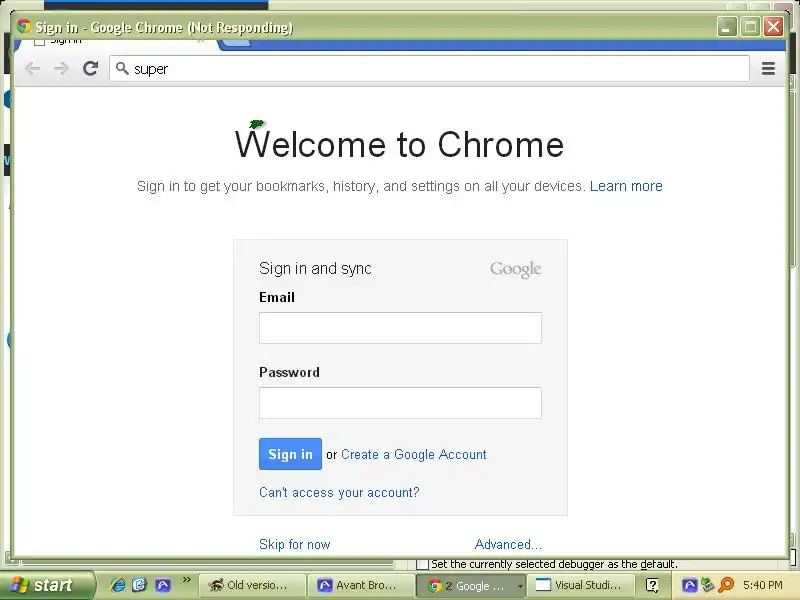The height and width of the screenshot is (600, 800).
Task: Focus the Password input field
Action: pyautogui.click(x=400, y=403)
